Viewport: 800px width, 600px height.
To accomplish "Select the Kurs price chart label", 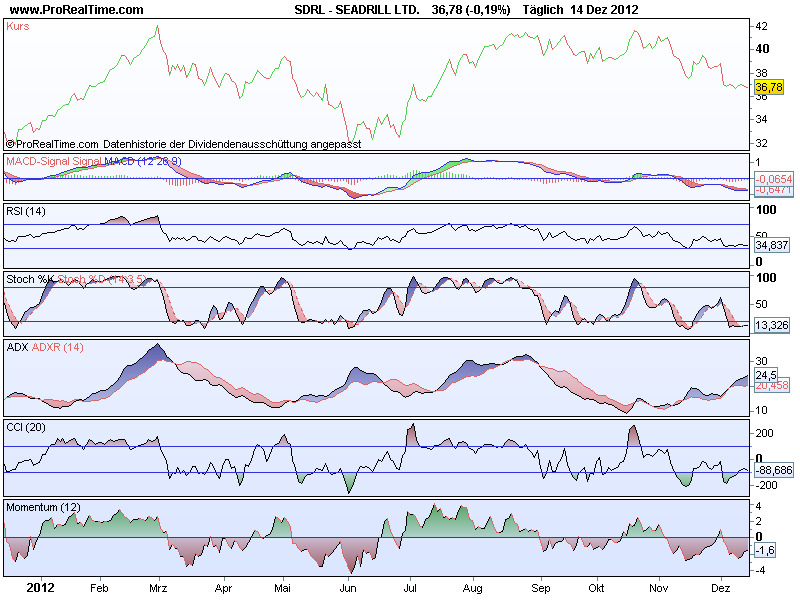I will coord(18,27).
